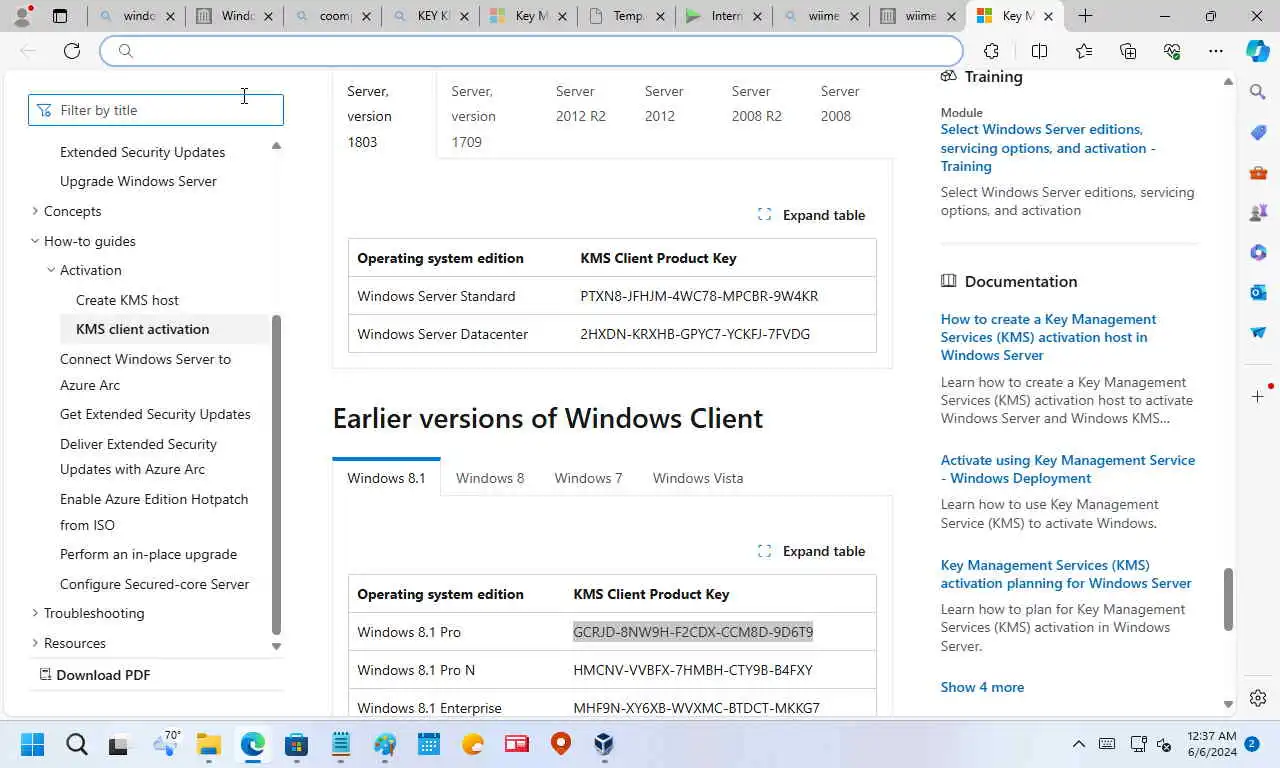
Task: Open Edge Settings and more menu
Action: point(1216,51)
